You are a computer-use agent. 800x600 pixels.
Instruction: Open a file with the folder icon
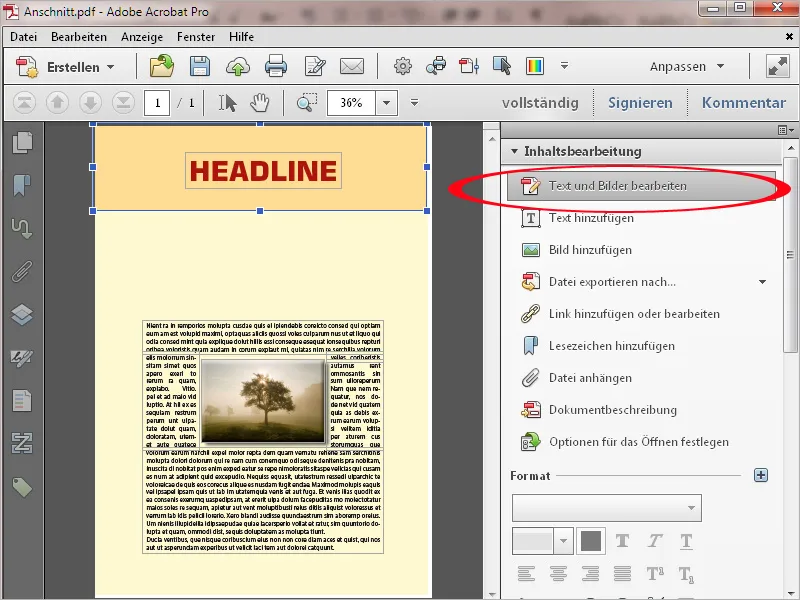pos(161,66)
